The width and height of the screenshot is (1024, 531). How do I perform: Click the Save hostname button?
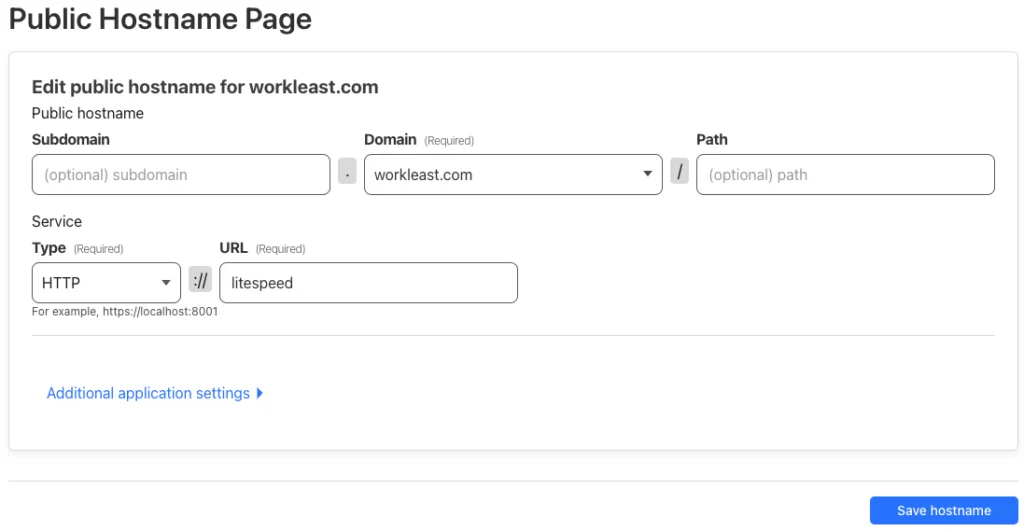(x=944, y=510)
